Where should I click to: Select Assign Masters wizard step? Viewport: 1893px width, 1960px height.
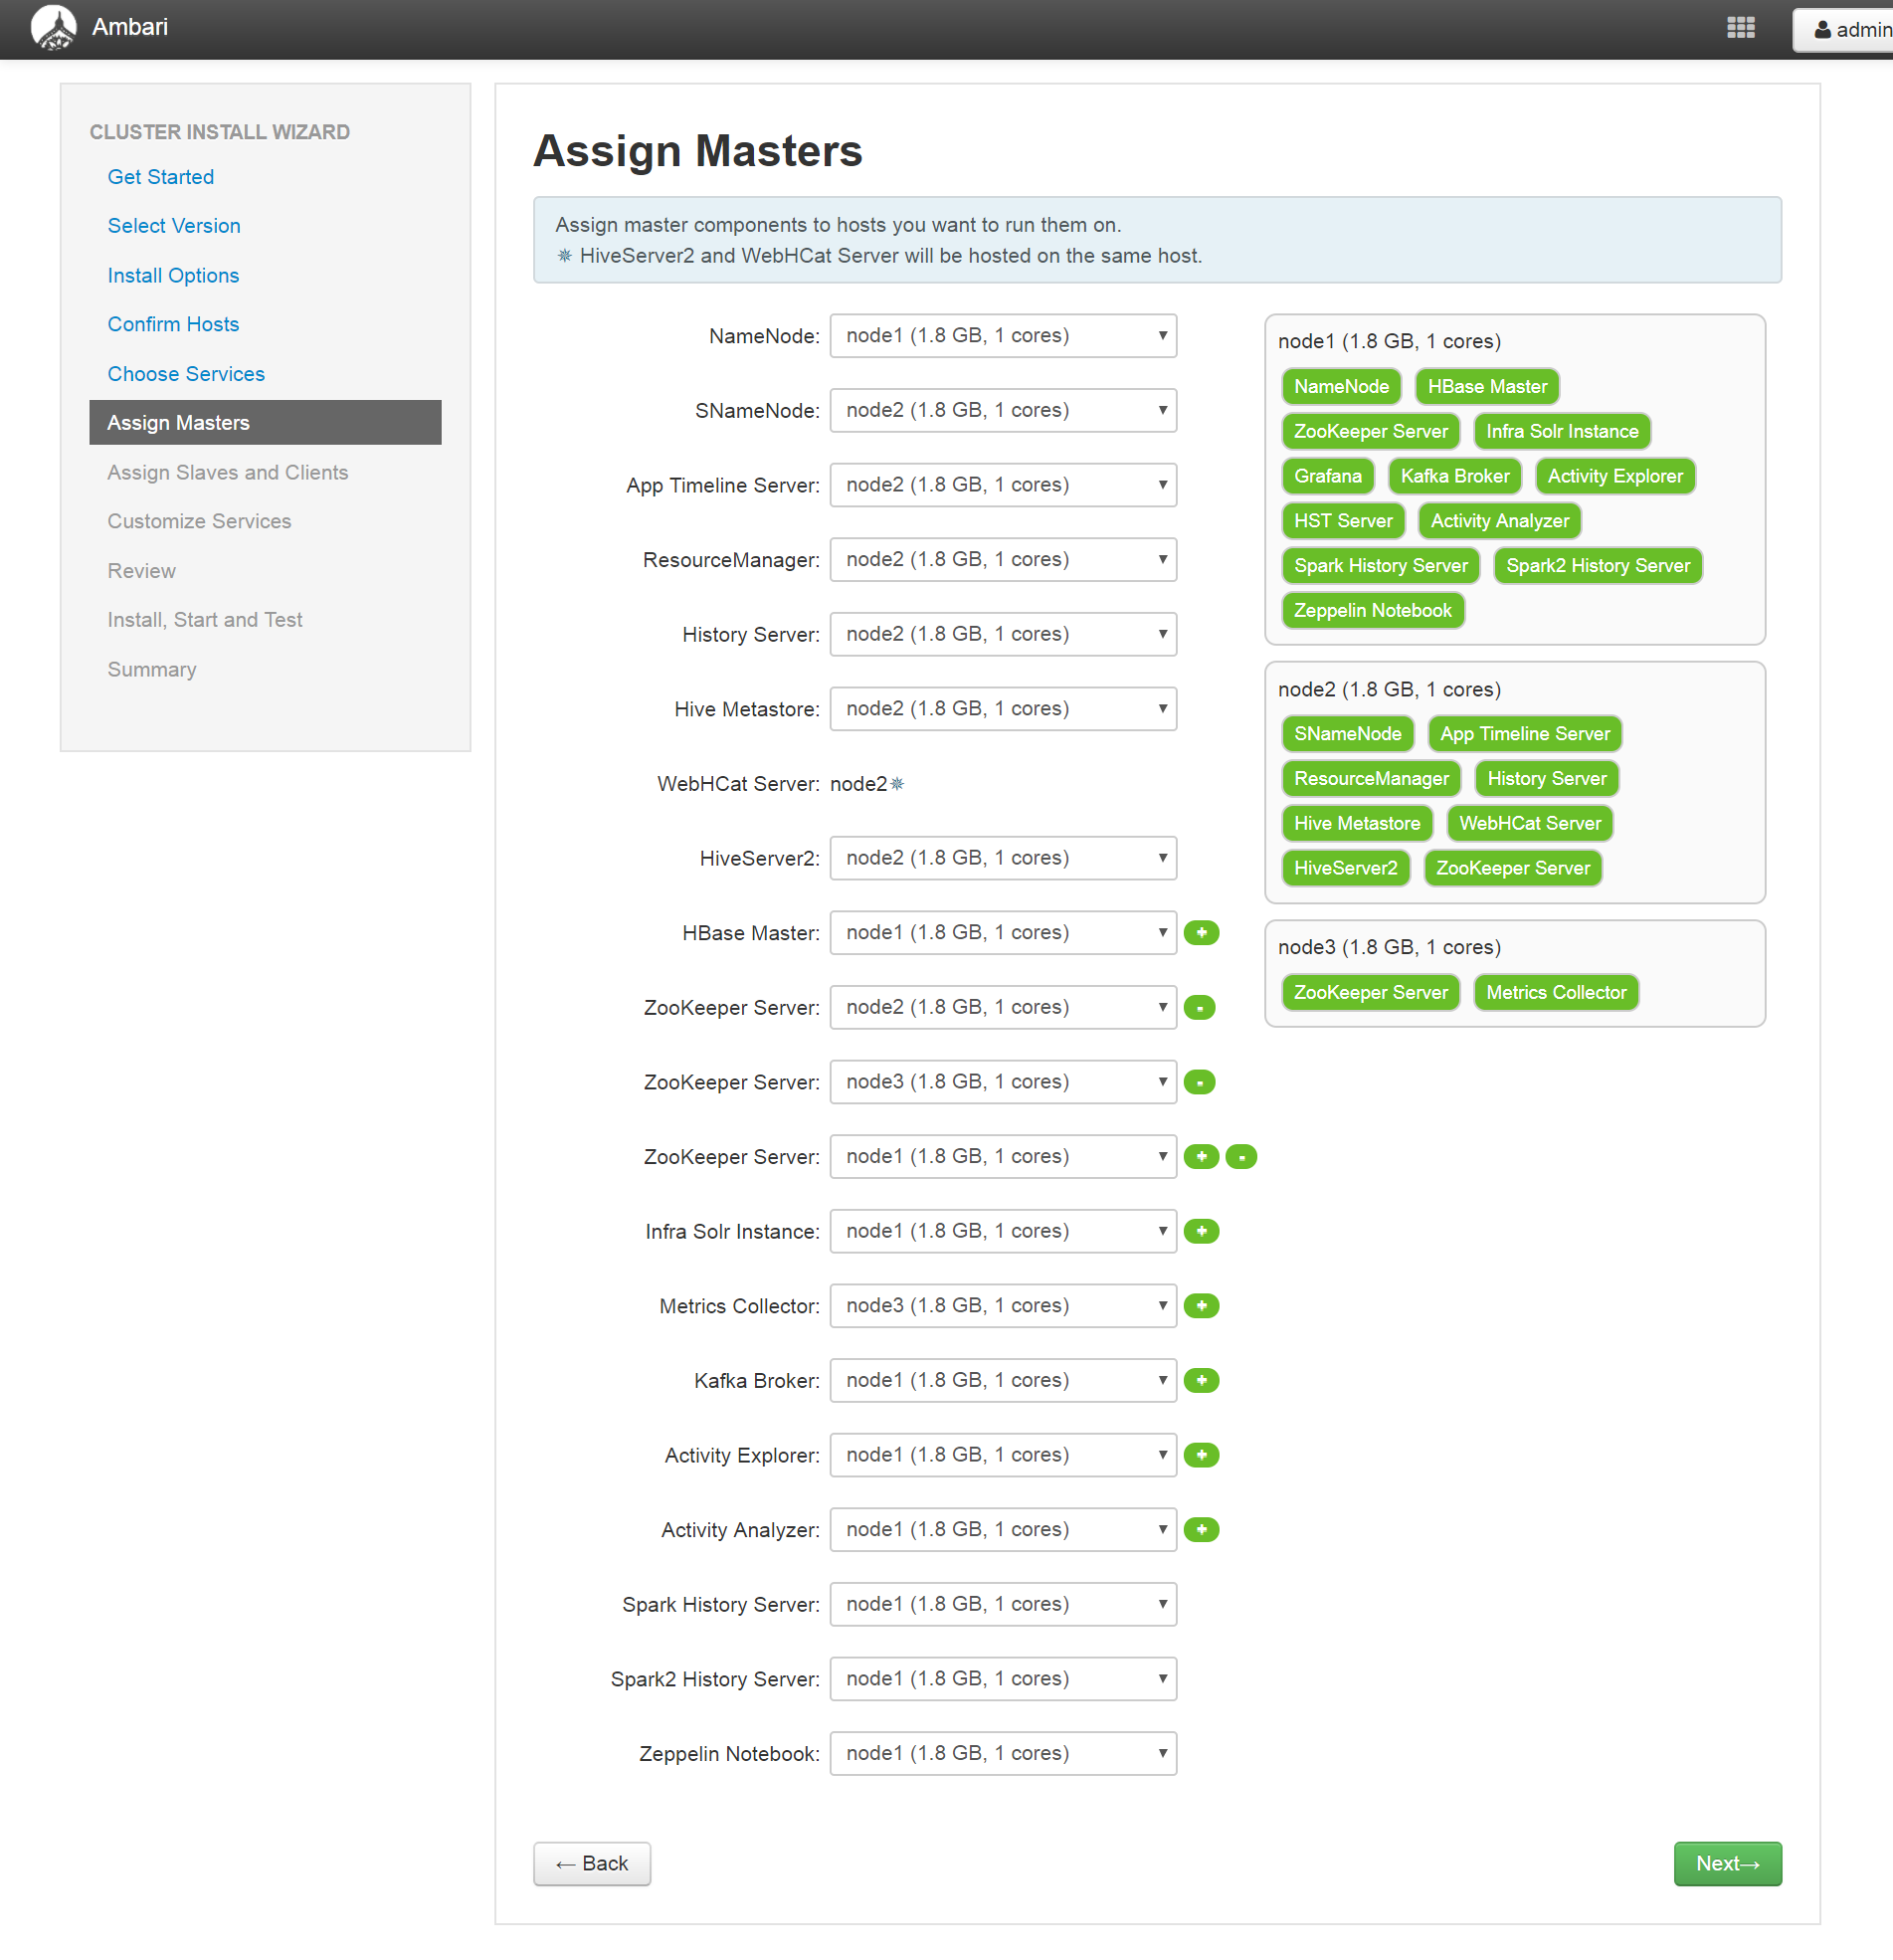pos(265,423)
